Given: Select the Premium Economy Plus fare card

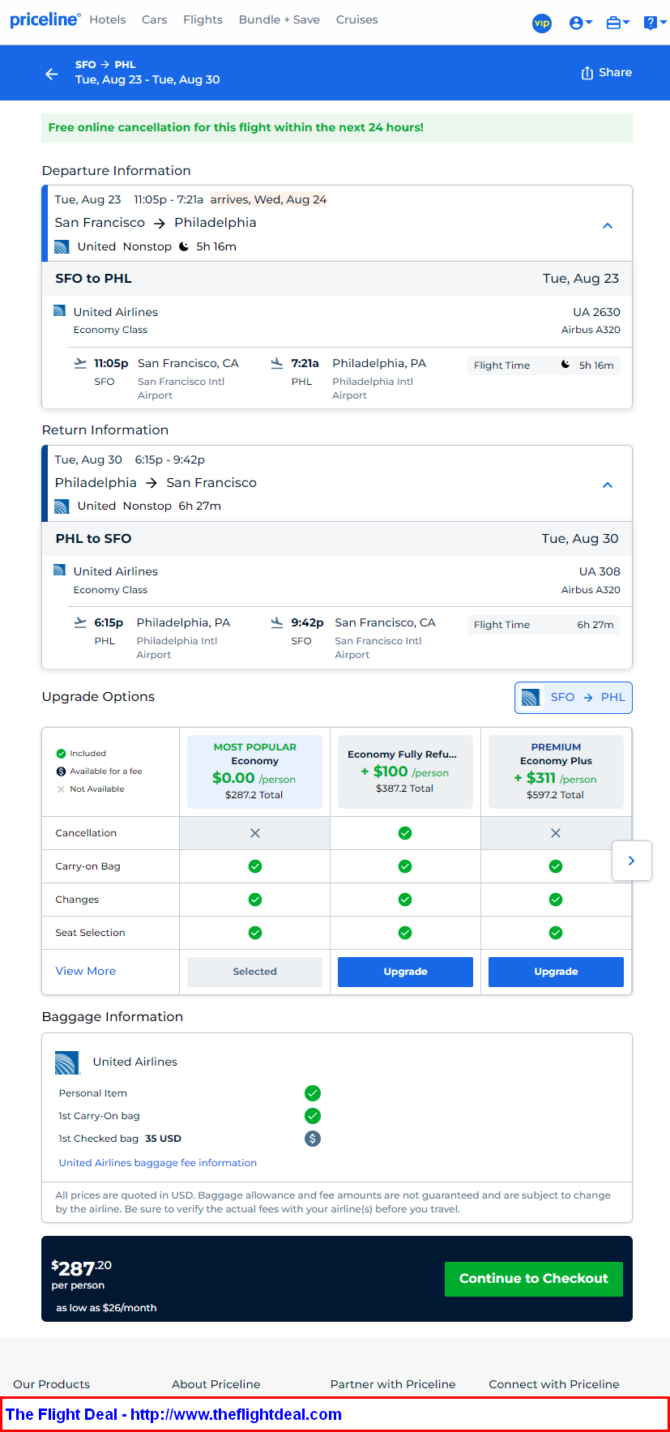Looking at the screenshot, I should coord(556,772).
